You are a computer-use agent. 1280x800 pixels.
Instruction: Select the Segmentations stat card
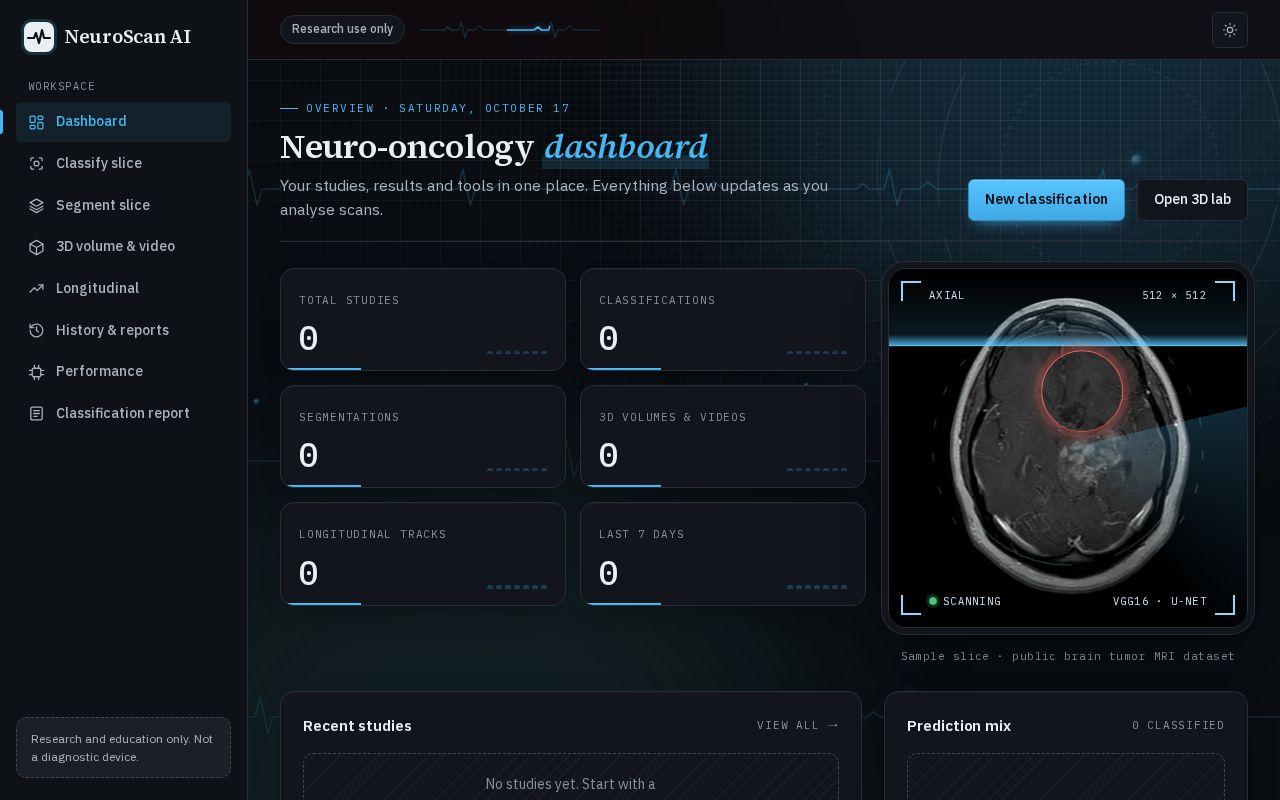point(423,437)
